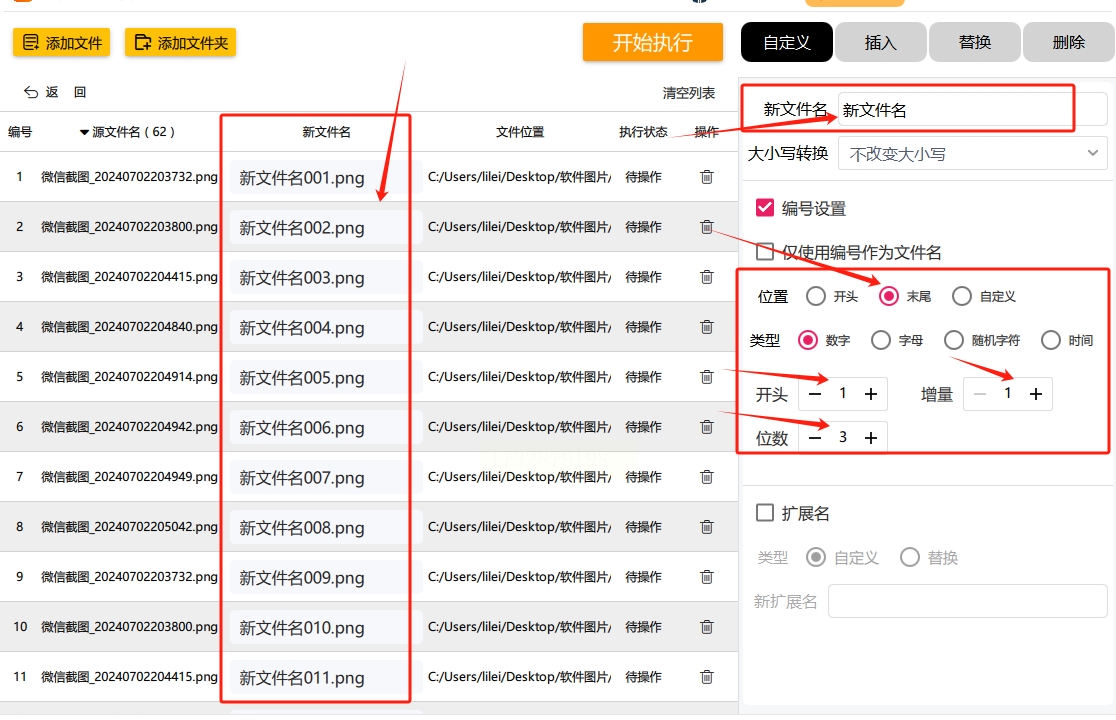Image resolution: width=1116 pixels, height=720 pixels.
Task: Choose 字母 type radio button
Action: 880,340
